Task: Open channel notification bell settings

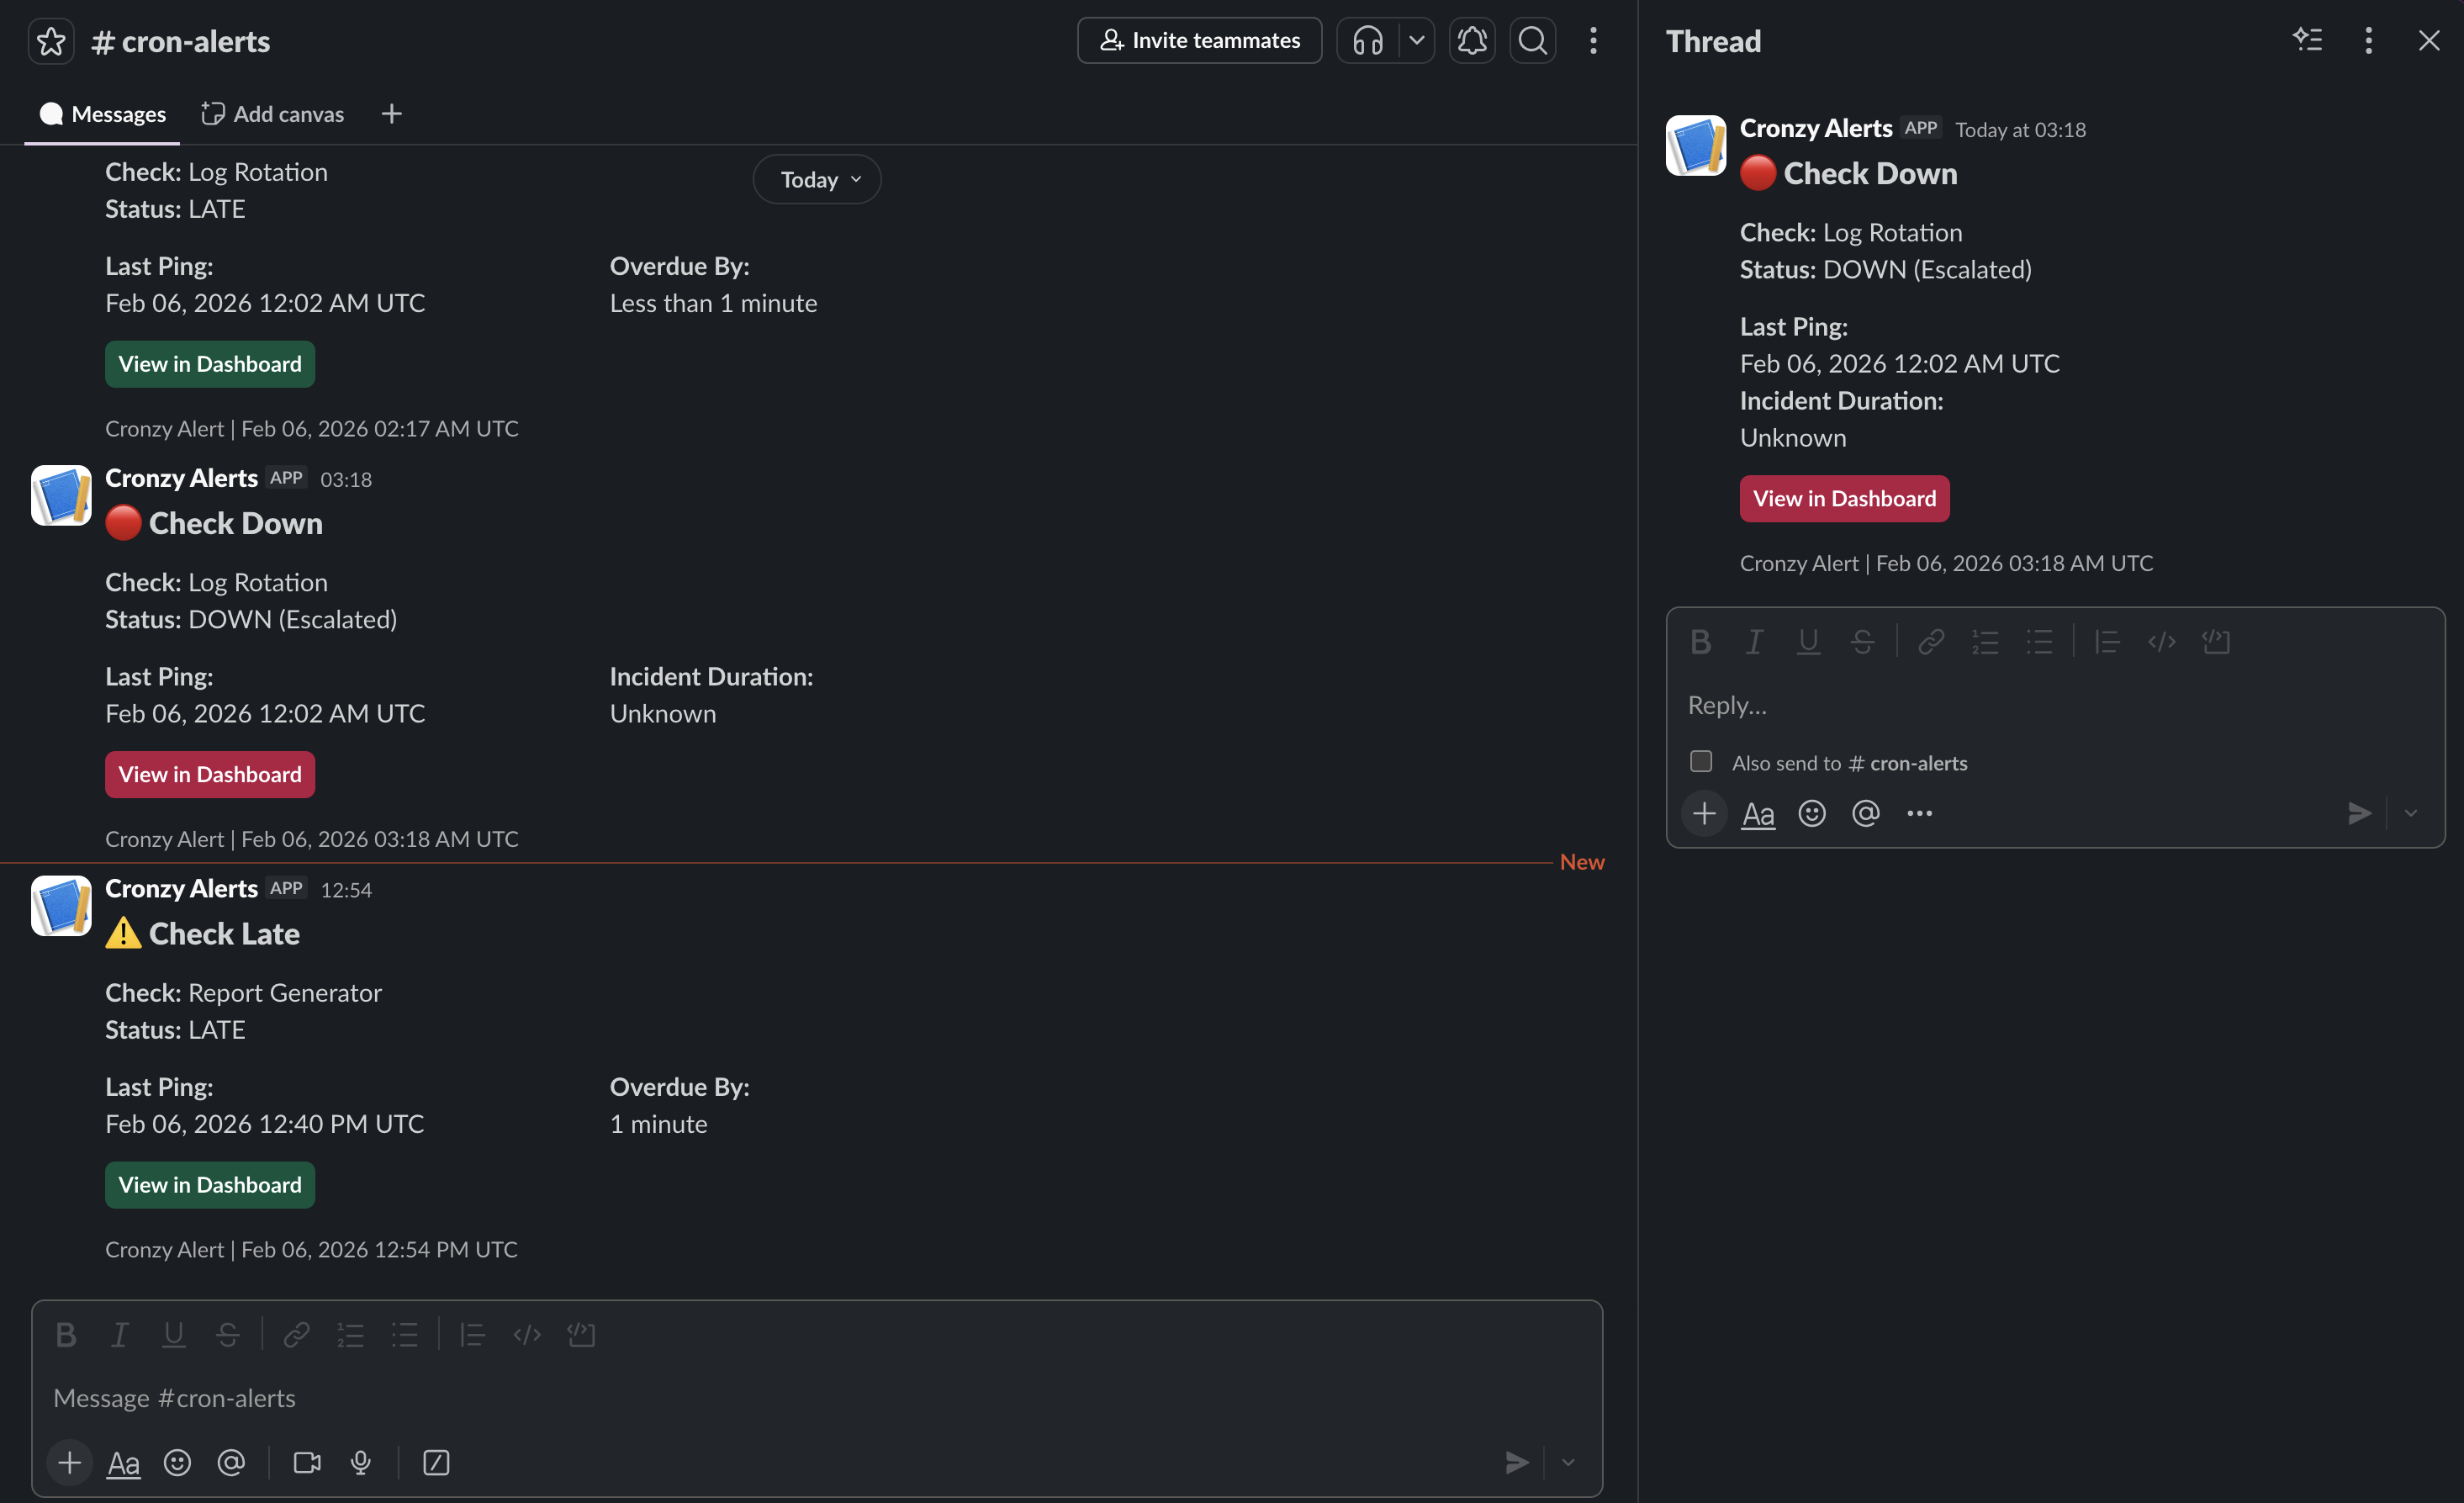Action: point(1471,40)
